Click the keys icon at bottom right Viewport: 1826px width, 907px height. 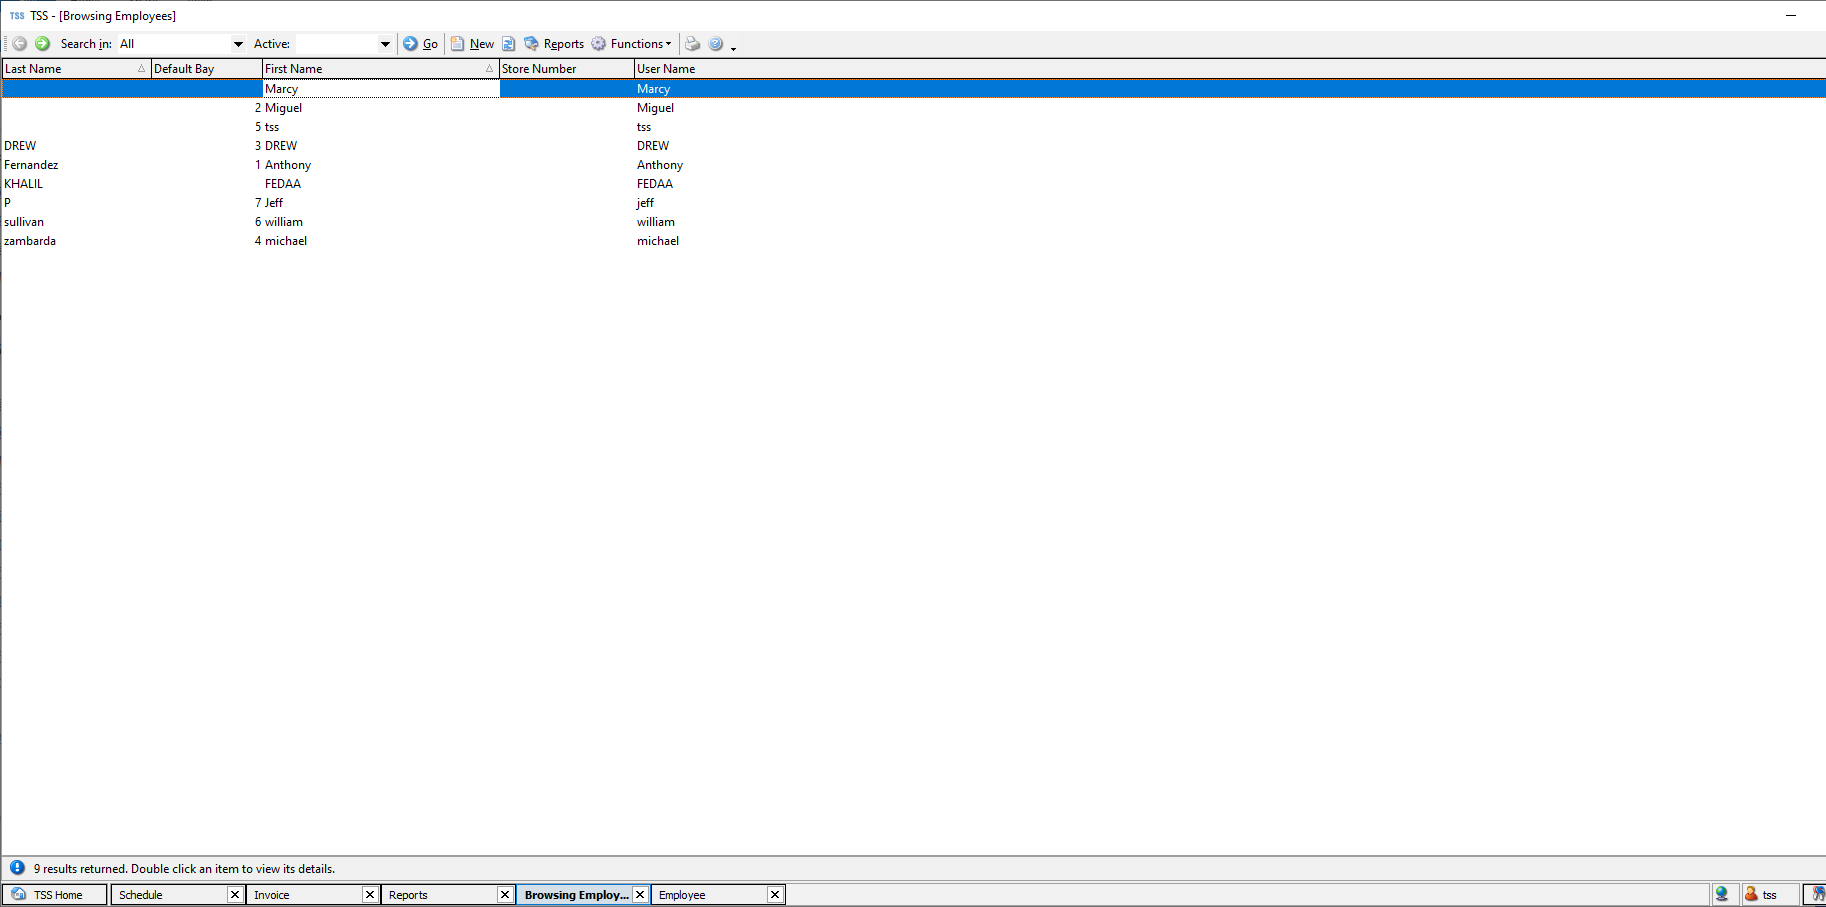[x=1817, y=894]
